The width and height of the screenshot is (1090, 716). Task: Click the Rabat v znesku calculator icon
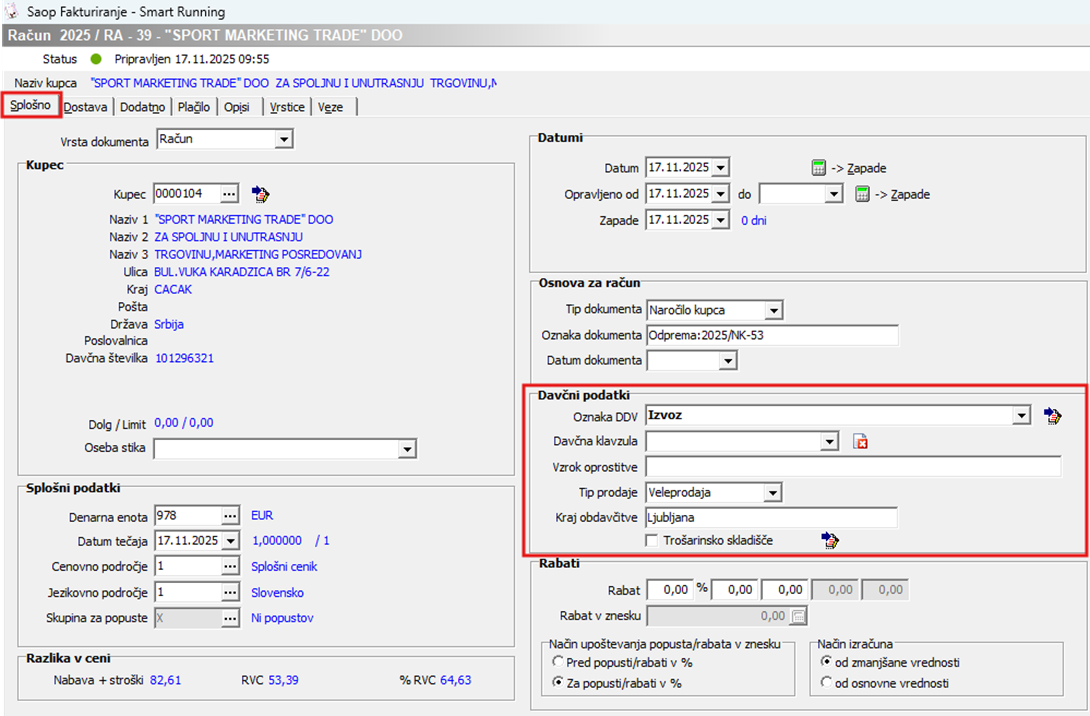799,616
